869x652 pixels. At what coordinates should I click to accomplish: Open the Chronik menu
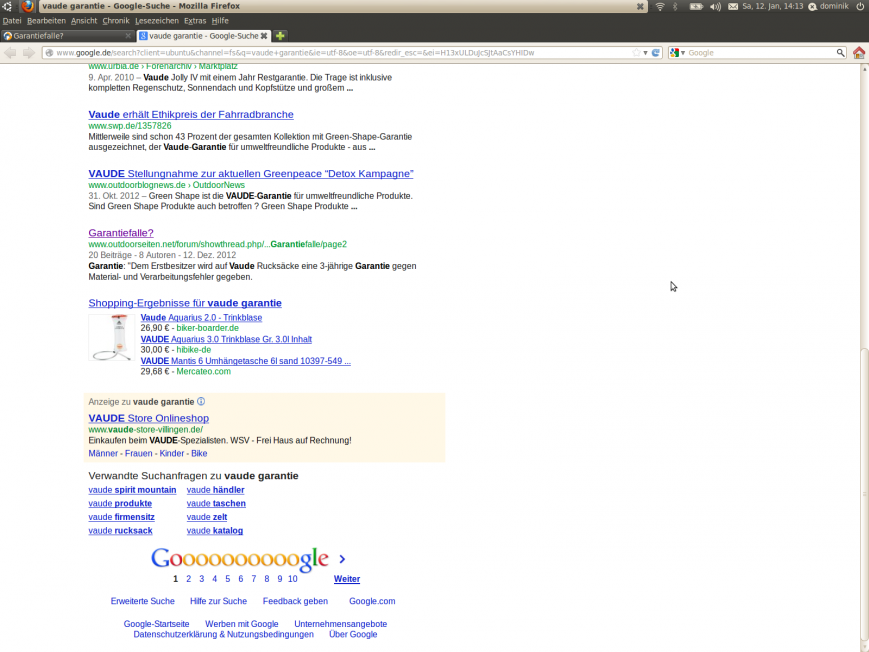click(115, 21)
